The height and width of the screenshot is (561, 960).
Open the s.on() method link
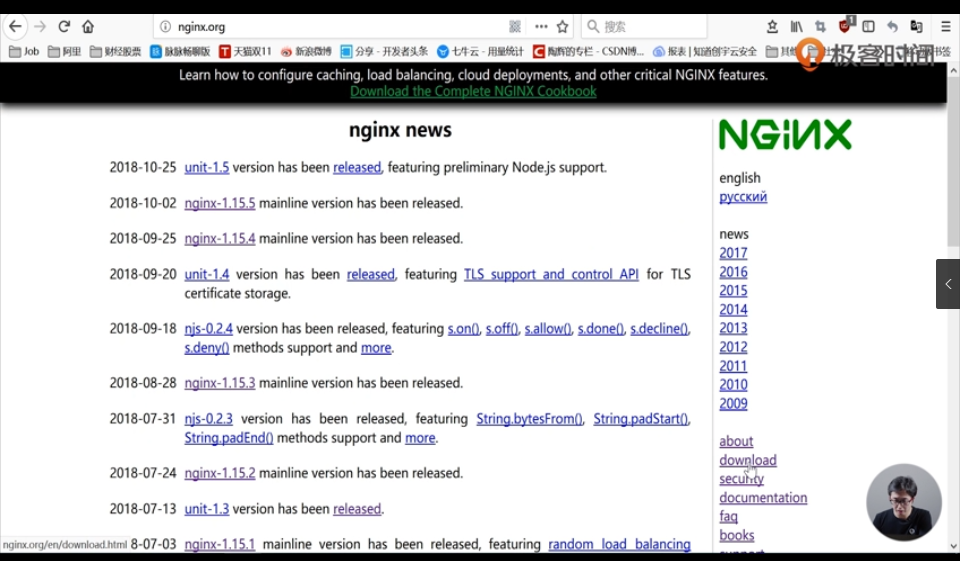pos(463,328)
